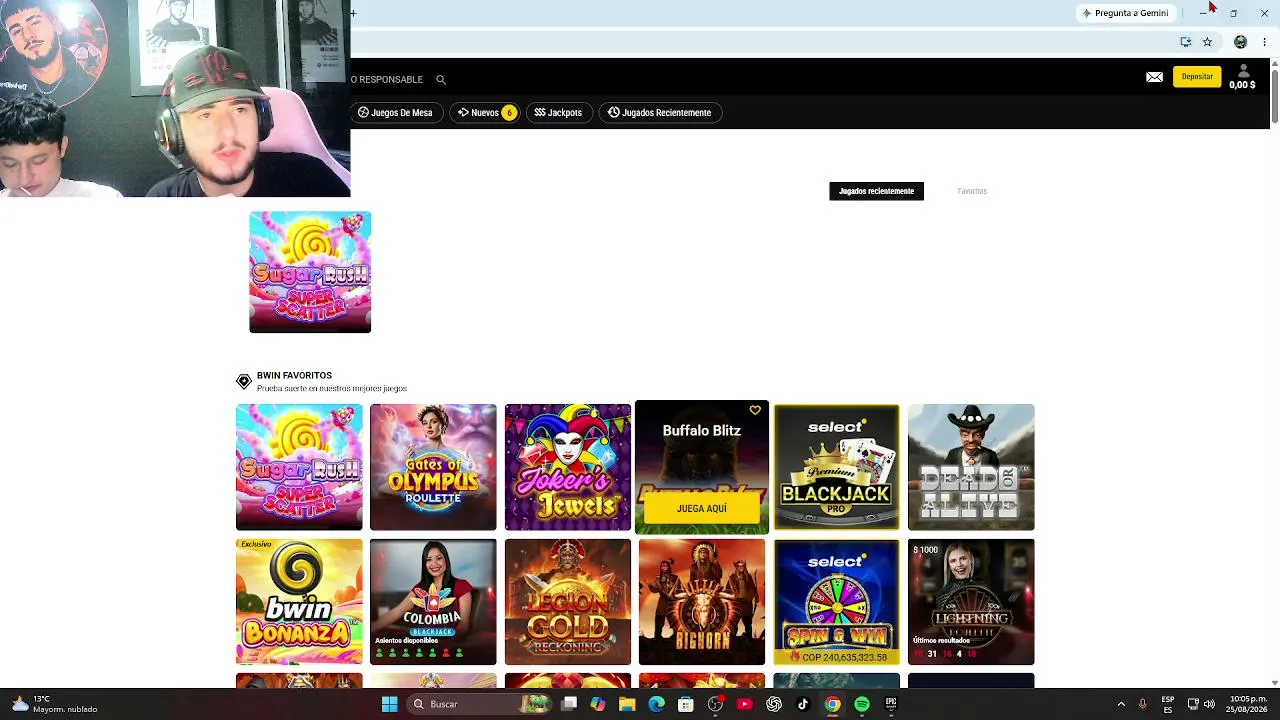1280x720 pixels.
Task: Open the inbox envelope icon
Action: click(x=1154, y=77)
